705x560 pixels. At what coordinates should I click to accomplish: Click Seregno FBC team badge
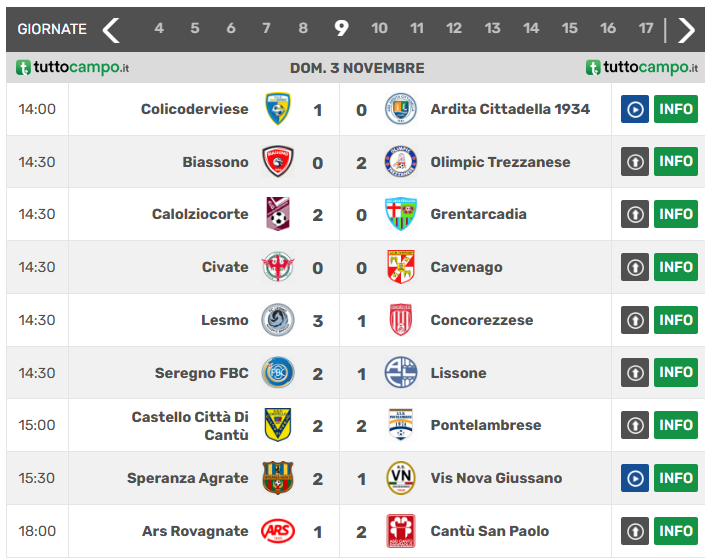pyautogui.click(x=278, y=373)
